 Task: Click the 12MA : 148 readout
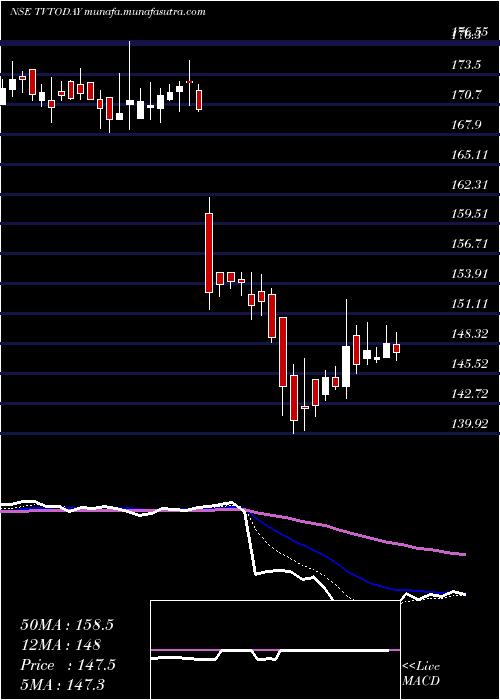(x=60, y=645)
